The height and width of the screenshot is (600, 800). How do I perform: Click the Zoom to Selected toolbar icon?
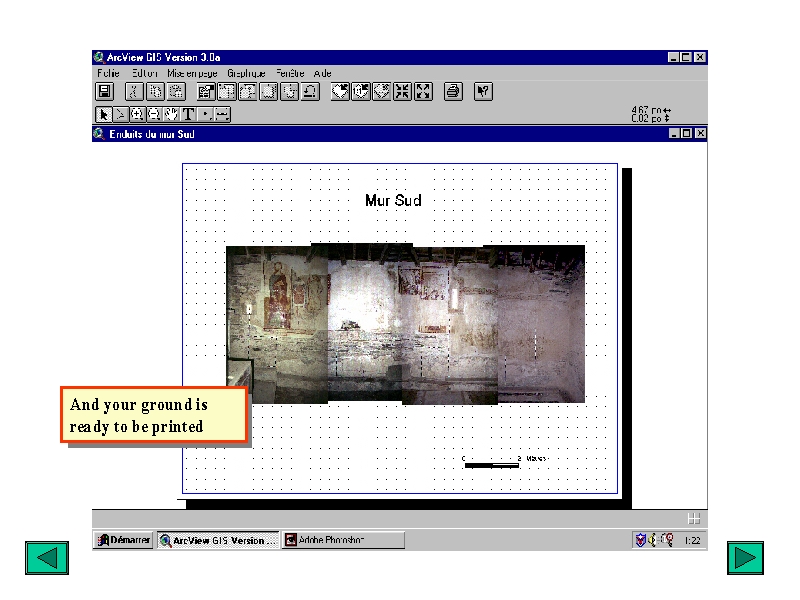pos(382,92)
